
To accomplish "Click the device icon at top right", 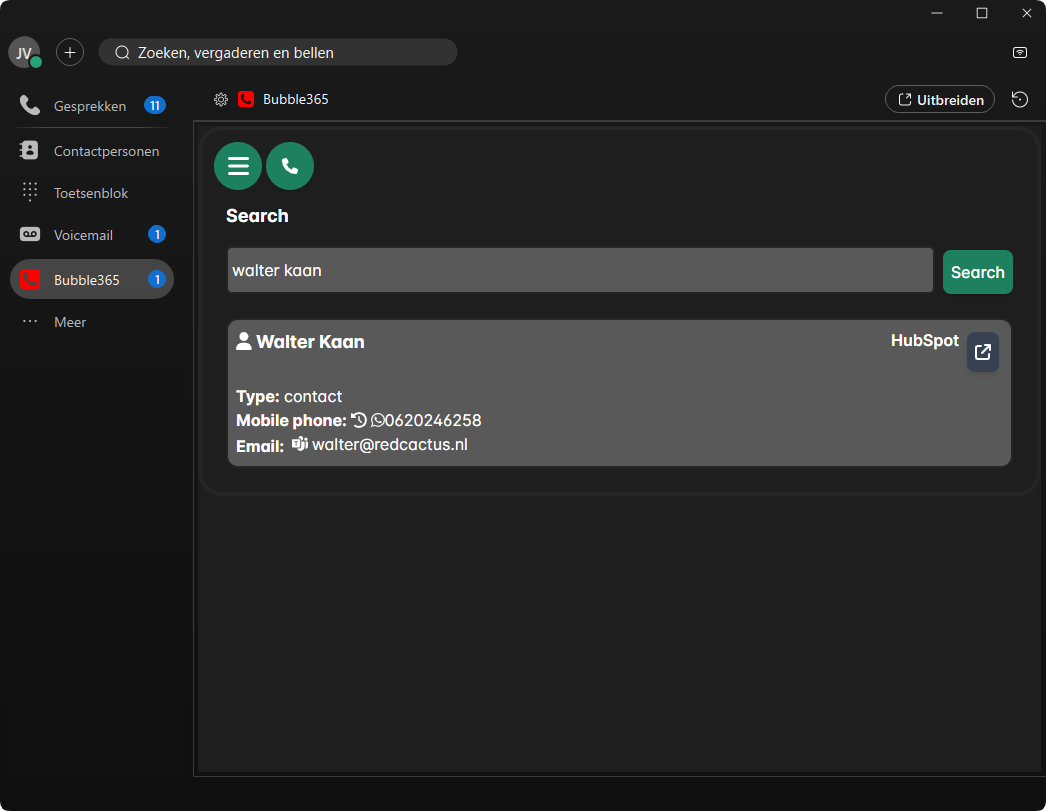I will tap(1019, 52).
